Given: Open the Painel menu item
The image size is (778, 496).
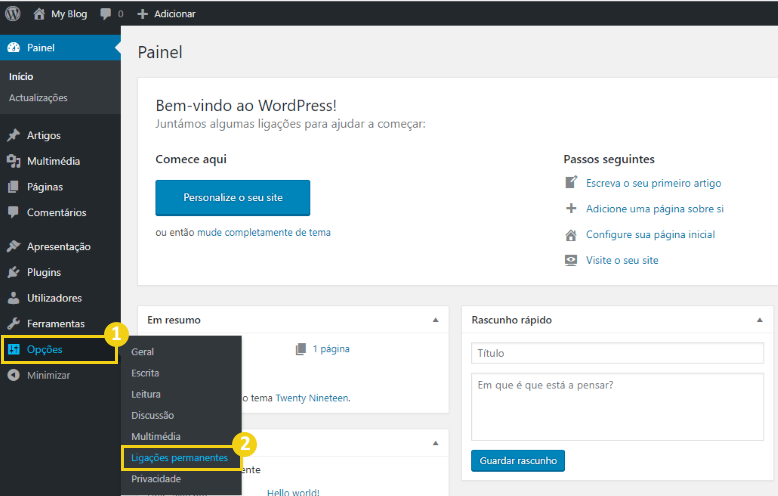Looking at the screenshot, I should (60, 48).
